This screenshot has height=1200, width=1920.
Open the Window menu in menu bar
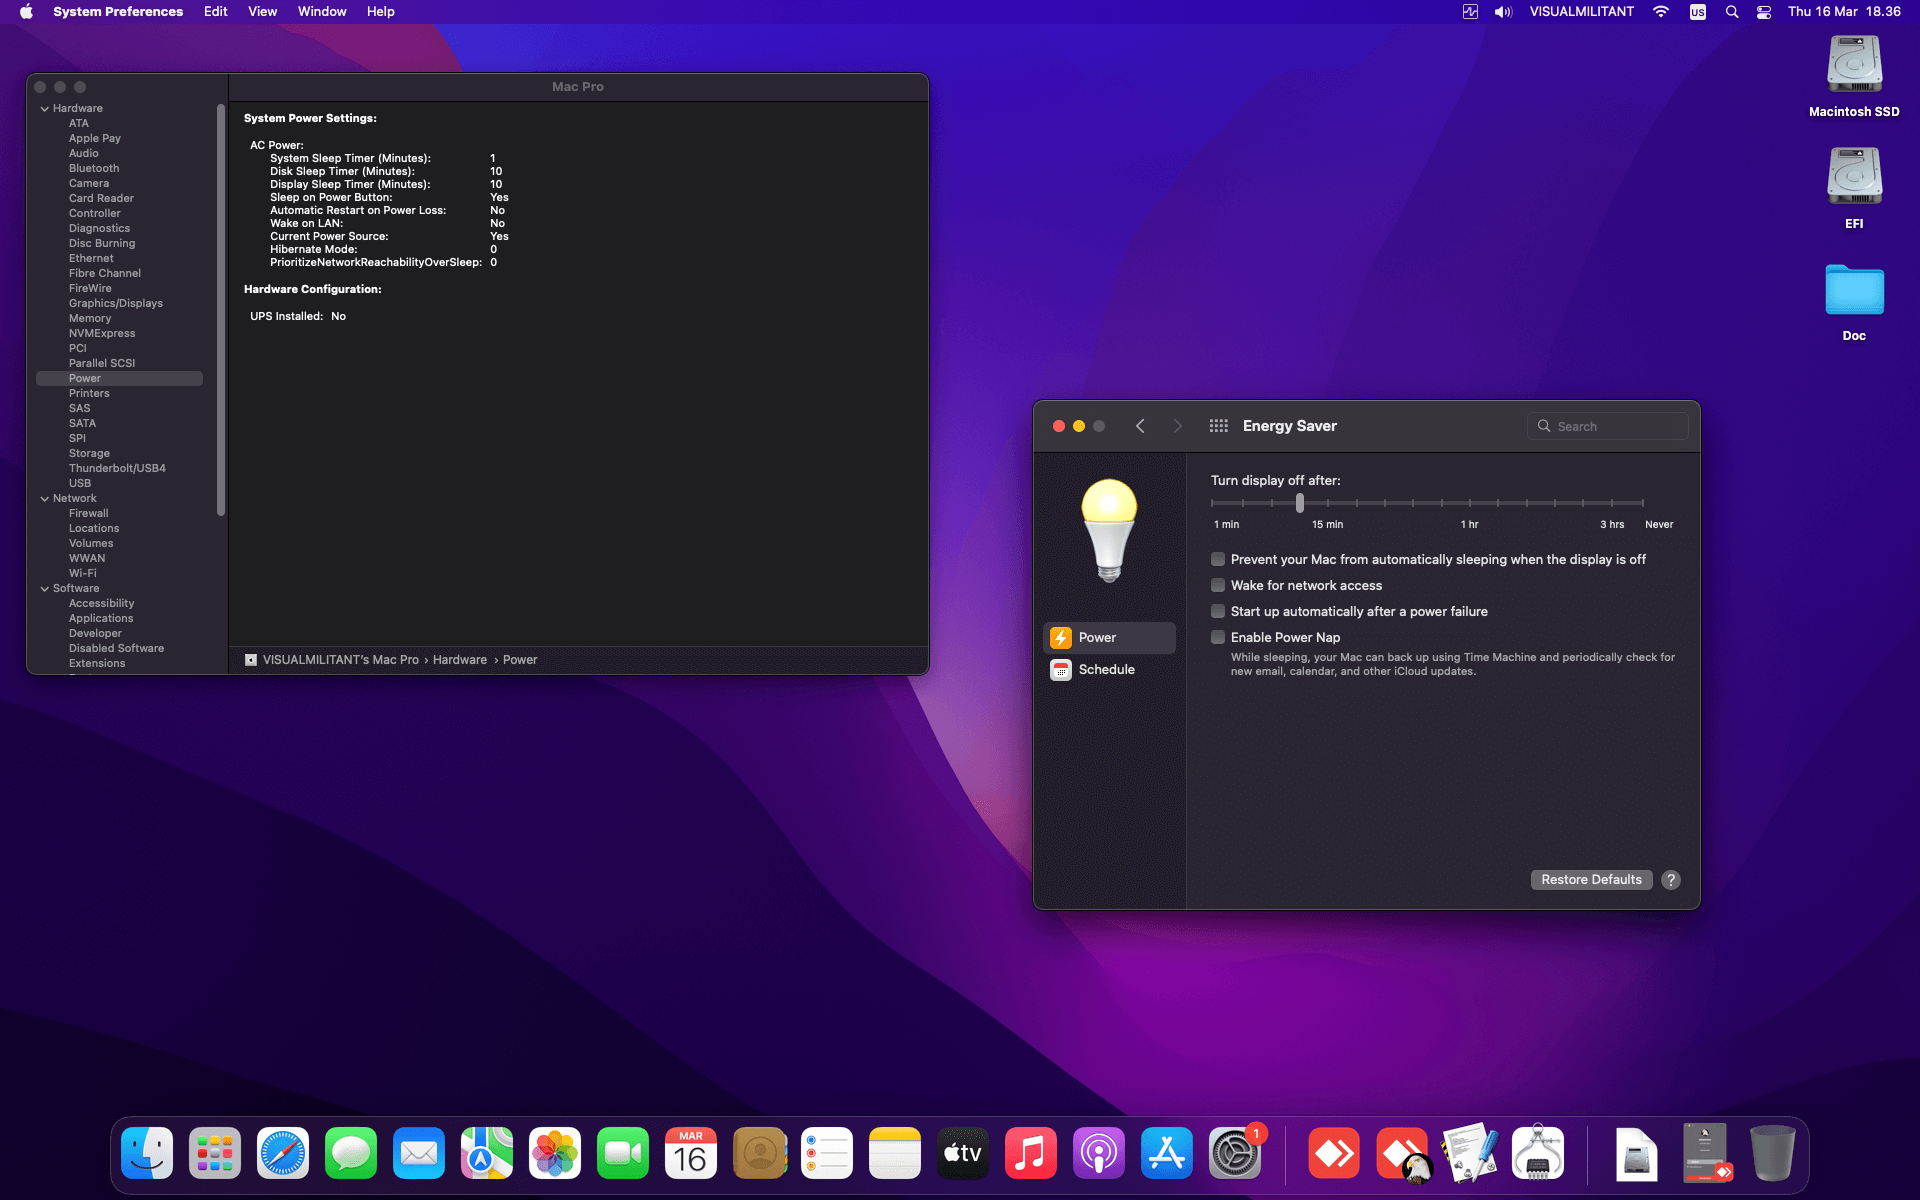[322, 12]
